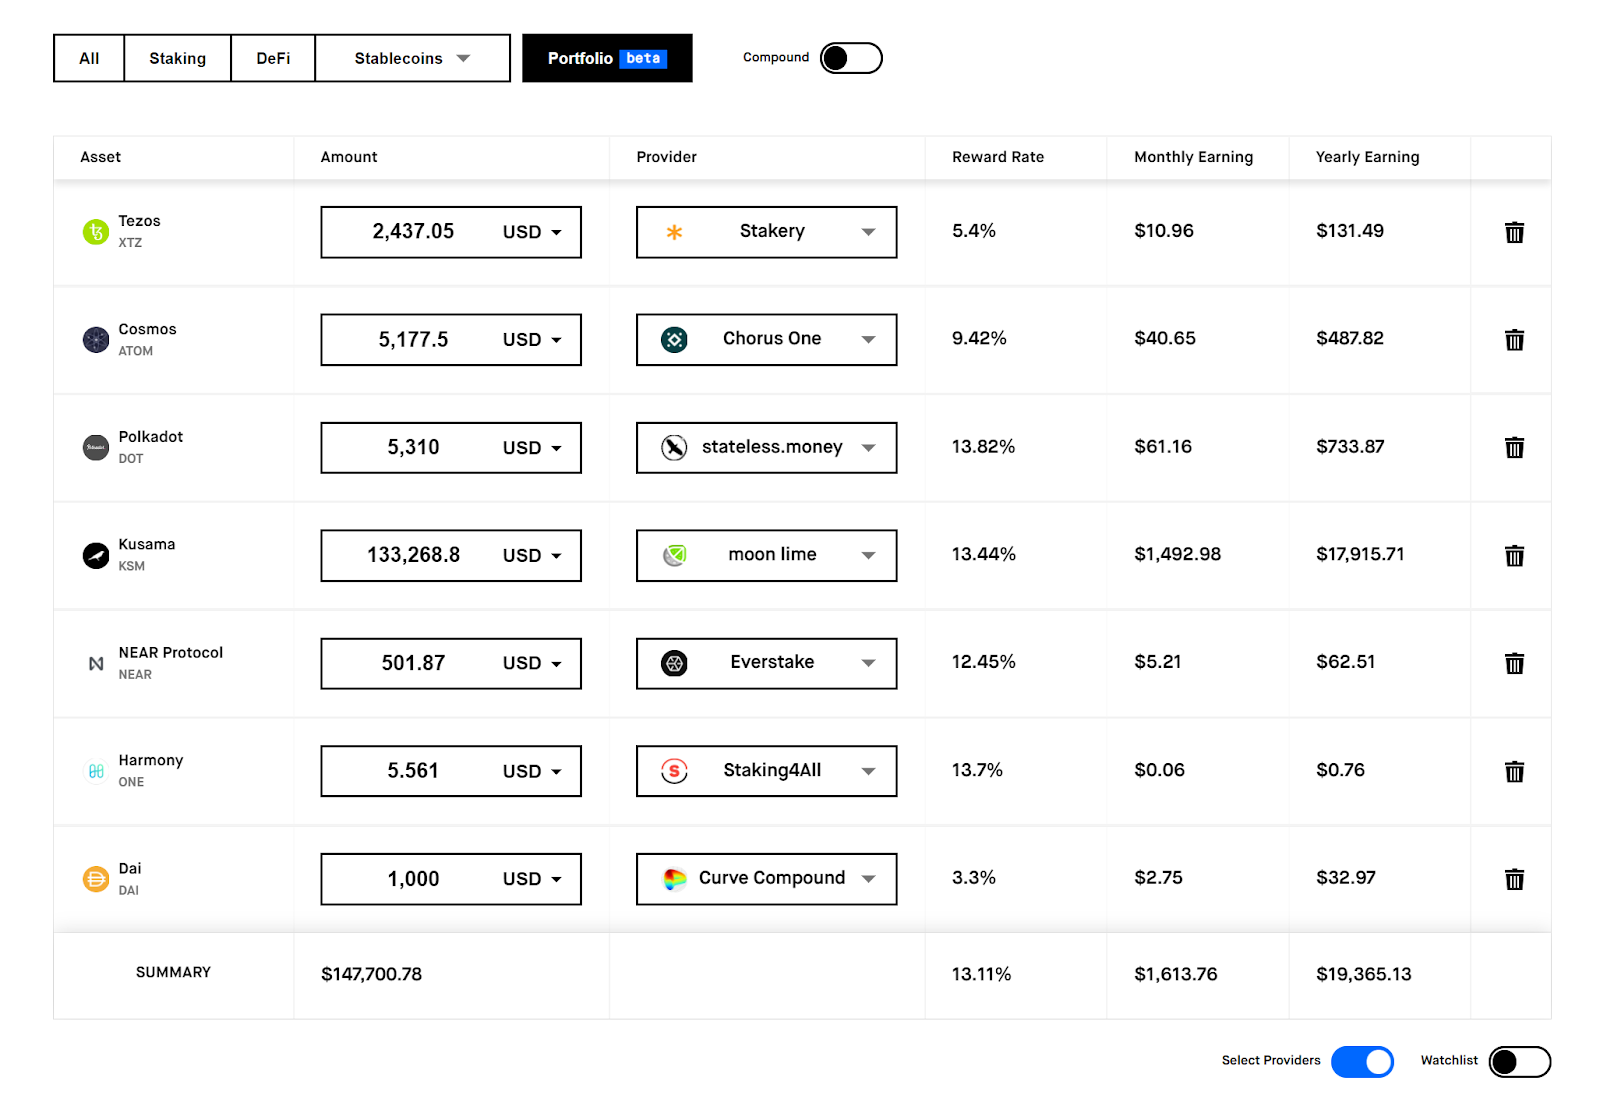The height and width of the screenshot is (1113, 1600).
Task: Turn on the Watchlist toggle
Action: point(1520,1061)
